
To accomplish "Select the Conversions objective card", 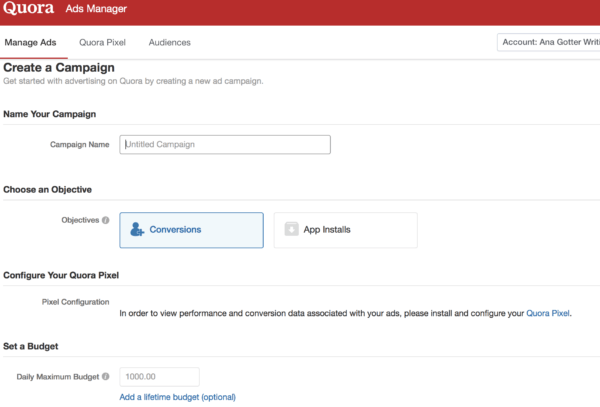I will pyautogui.click(x=191, y=230).
